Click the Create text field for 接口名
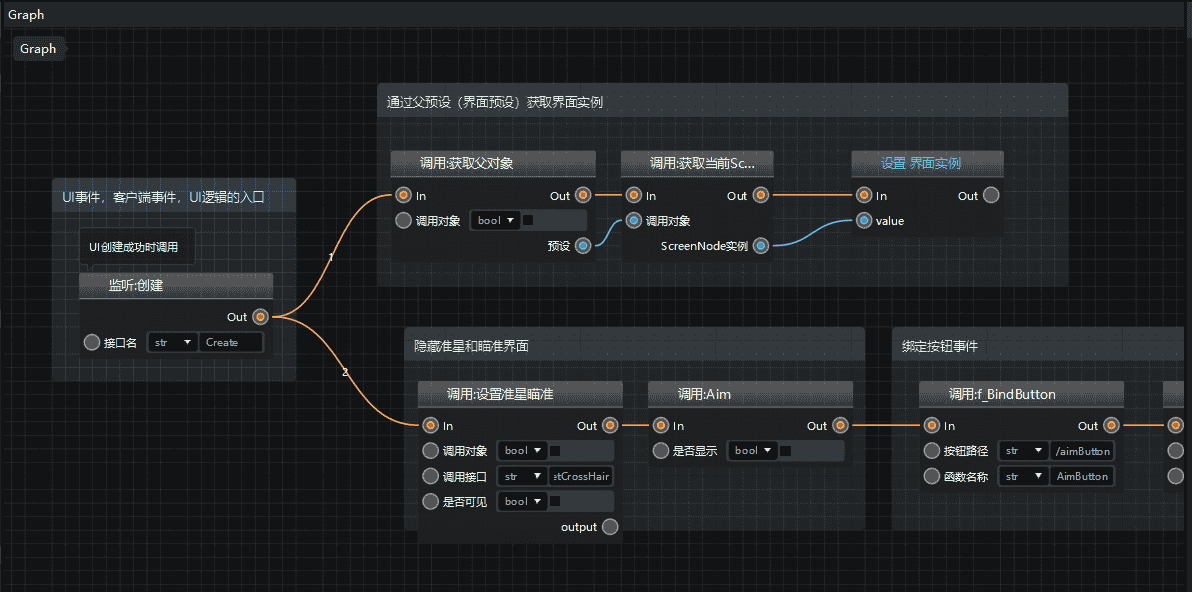The width and height of the screenshot is (1192, 592). click(232, 343)
